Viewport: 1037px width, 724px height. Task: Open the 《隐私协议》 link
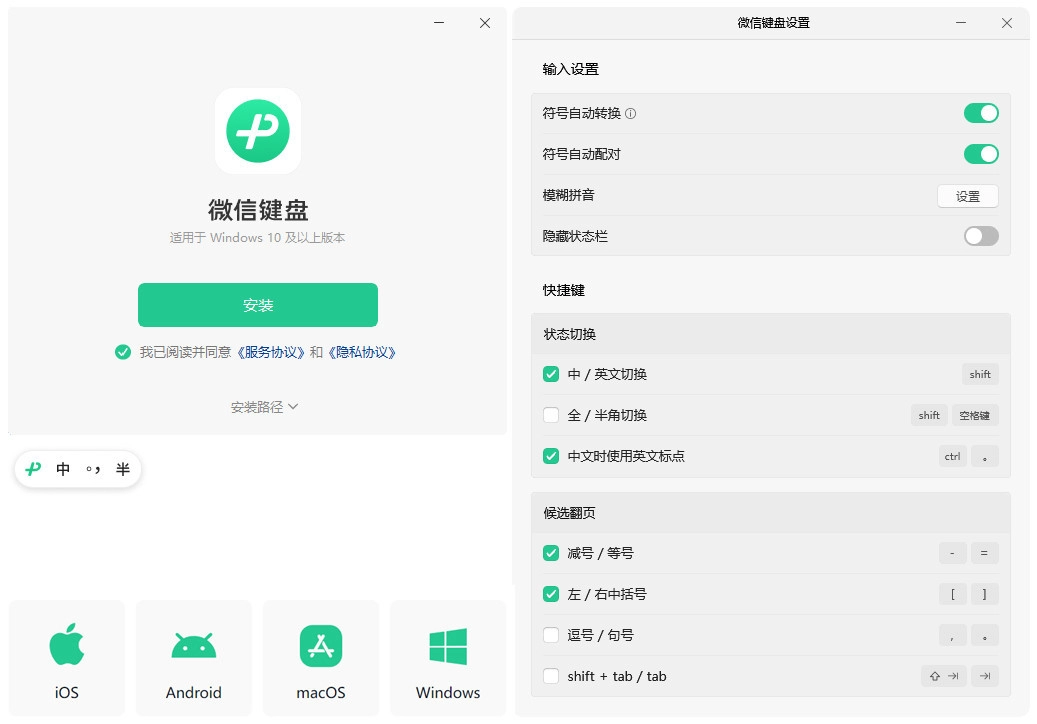click(x=362, y=352)
